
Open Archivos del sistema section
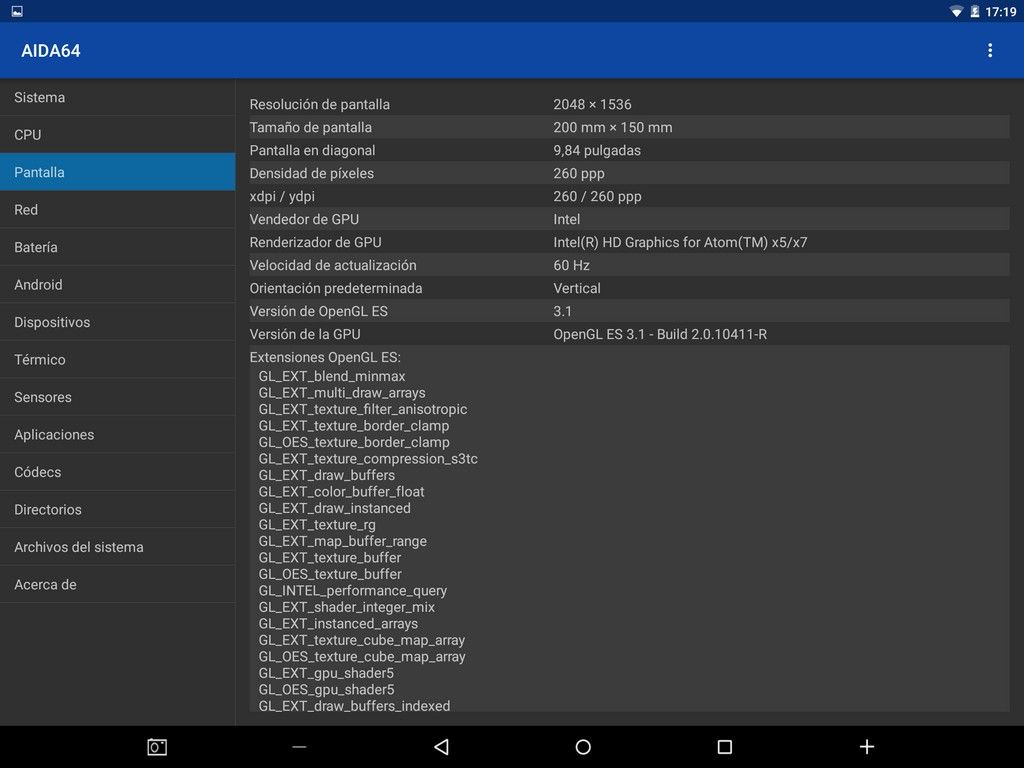118,547
